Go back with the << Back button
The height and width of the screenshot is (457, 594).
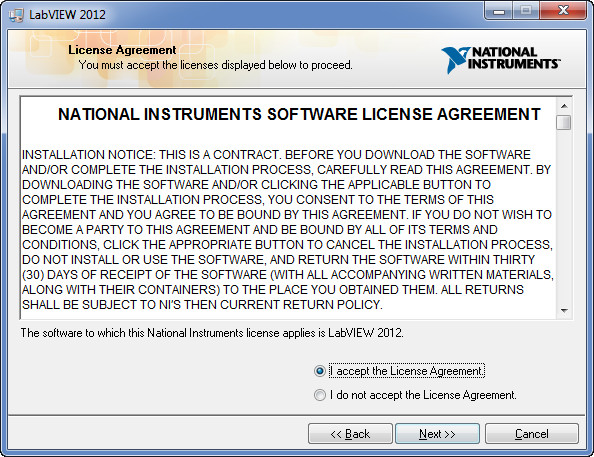click(350, 434)
